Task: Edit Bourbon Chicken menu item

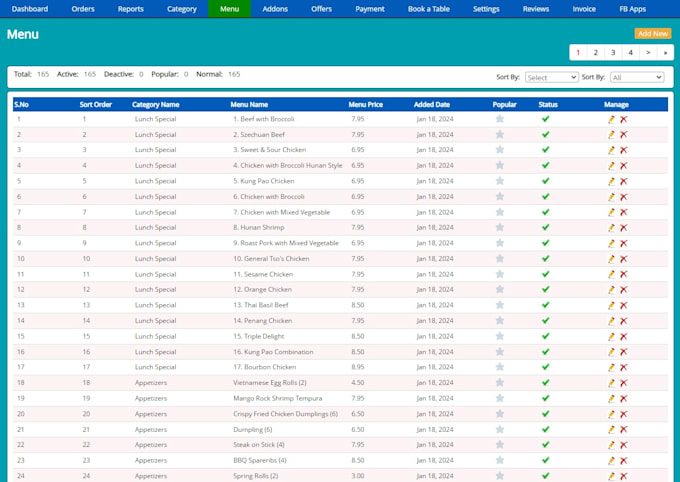Action: [x=611, y=367]
